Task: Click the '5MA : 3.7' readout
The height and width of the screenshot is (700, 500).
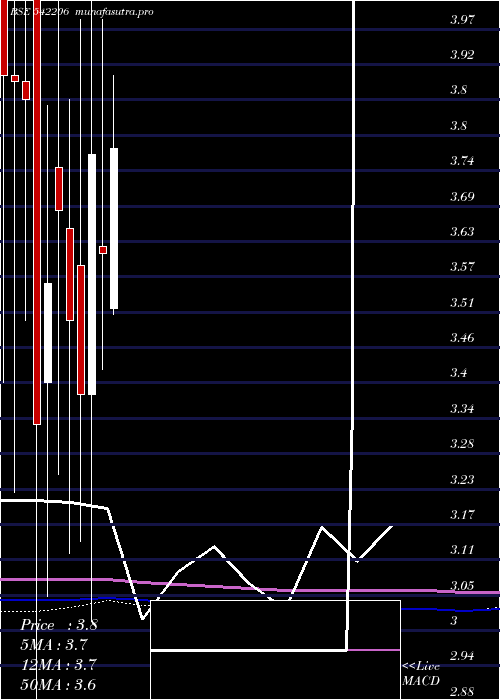Action: (54, 645)
